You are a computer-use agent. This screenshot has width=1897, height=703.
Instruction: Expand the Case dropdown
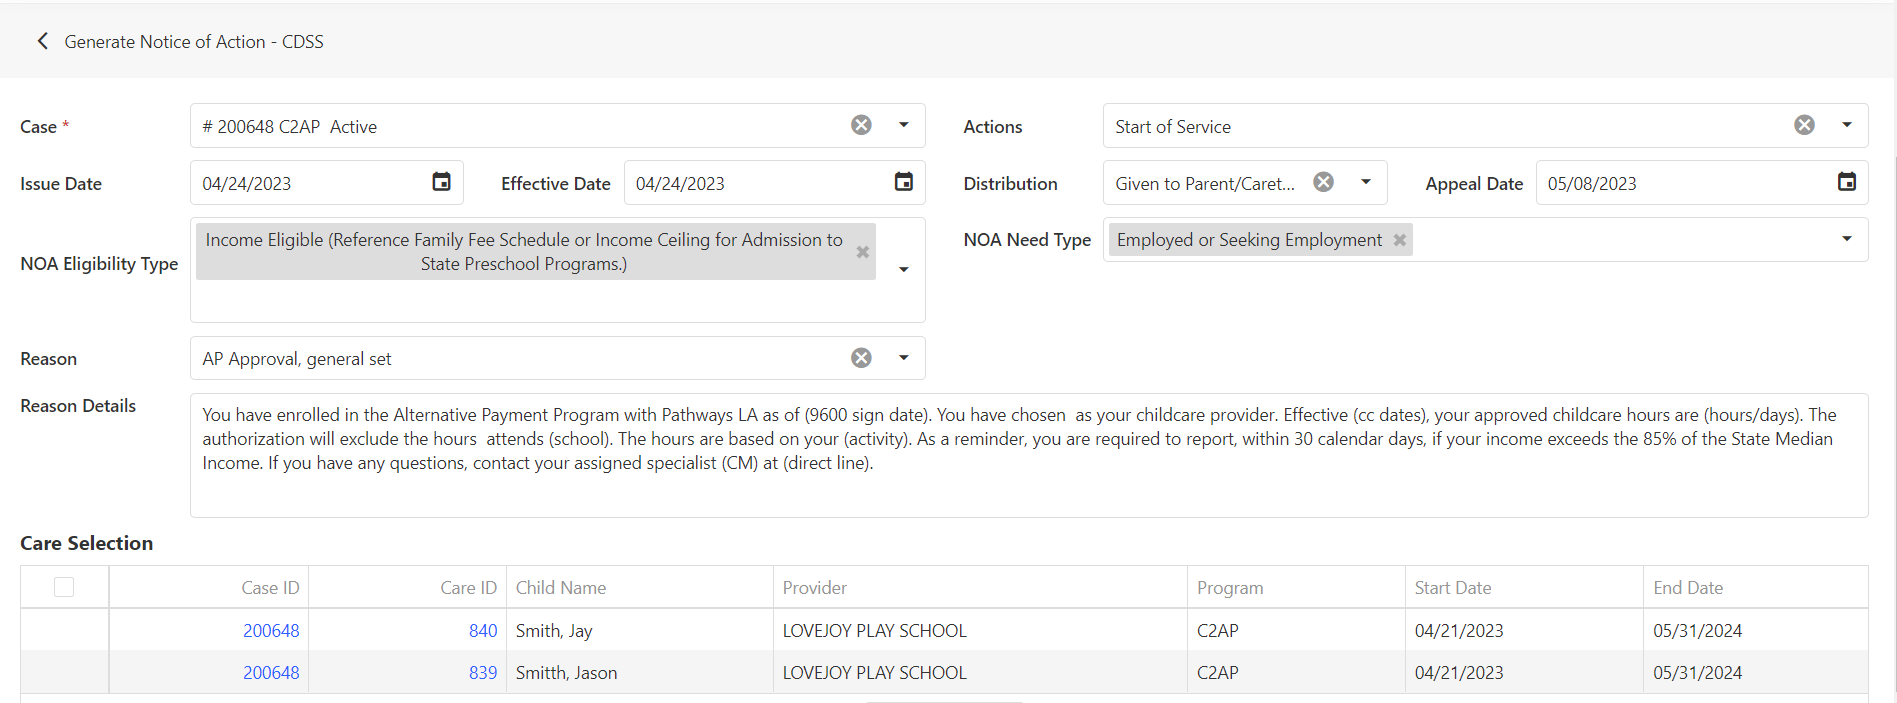pos(903,125)
